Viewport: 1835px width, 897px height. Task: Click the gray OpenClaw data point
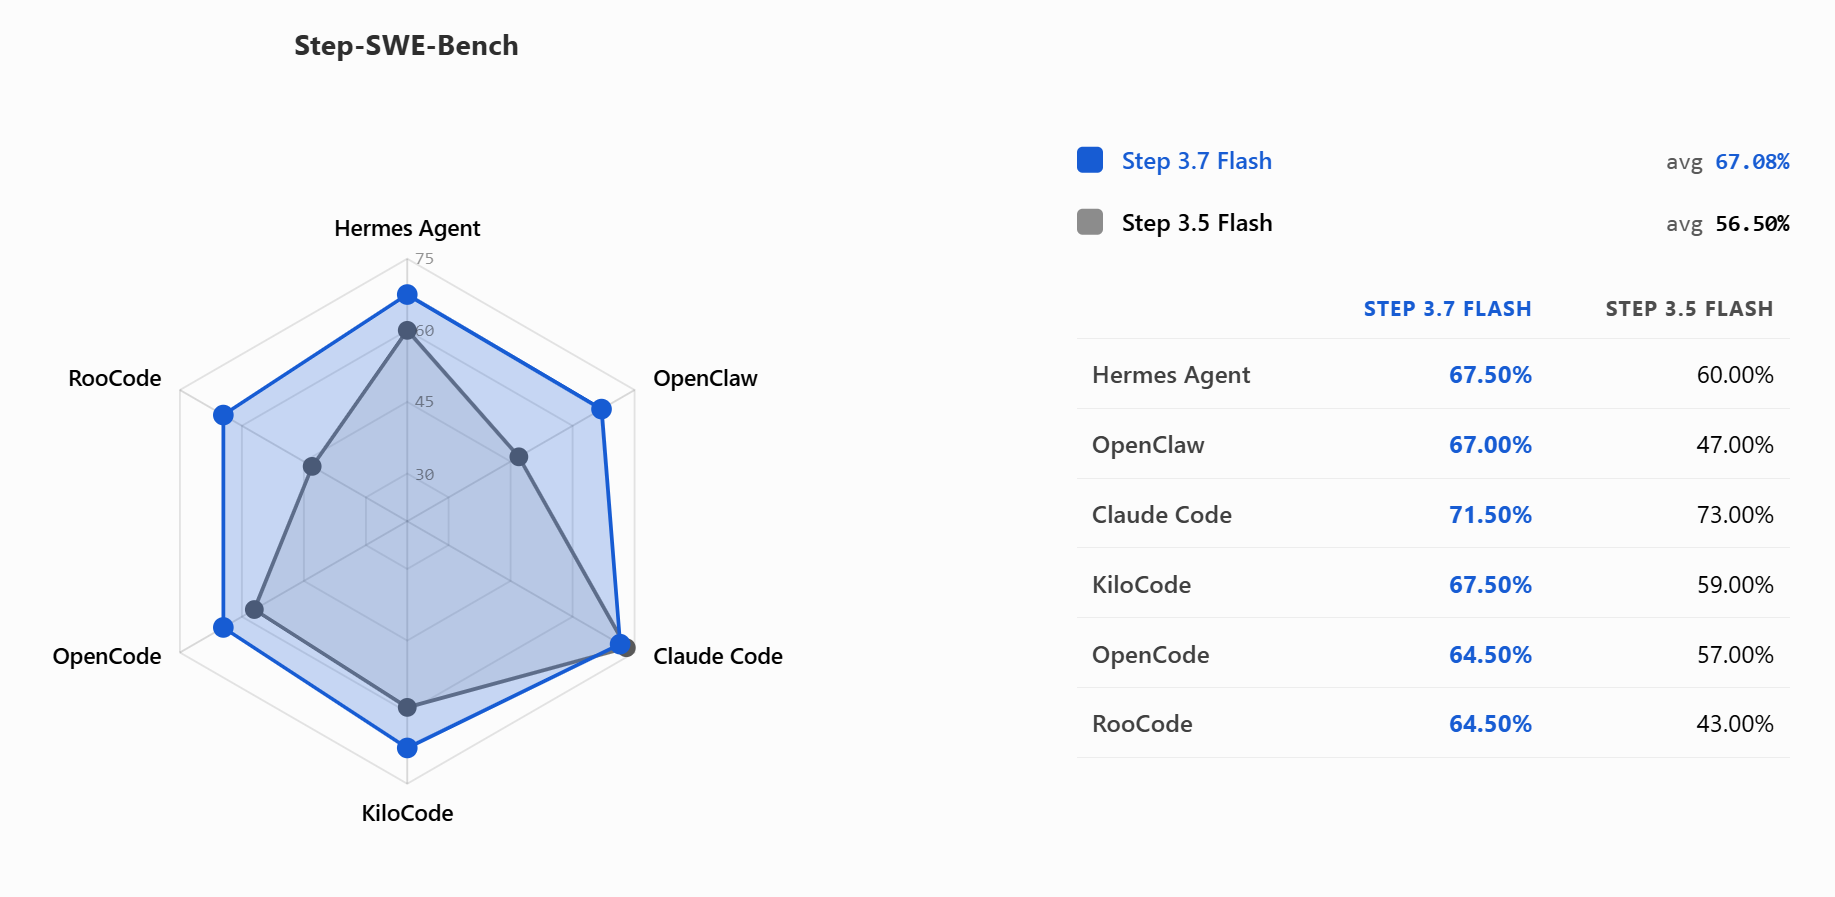tap(518, 457)
